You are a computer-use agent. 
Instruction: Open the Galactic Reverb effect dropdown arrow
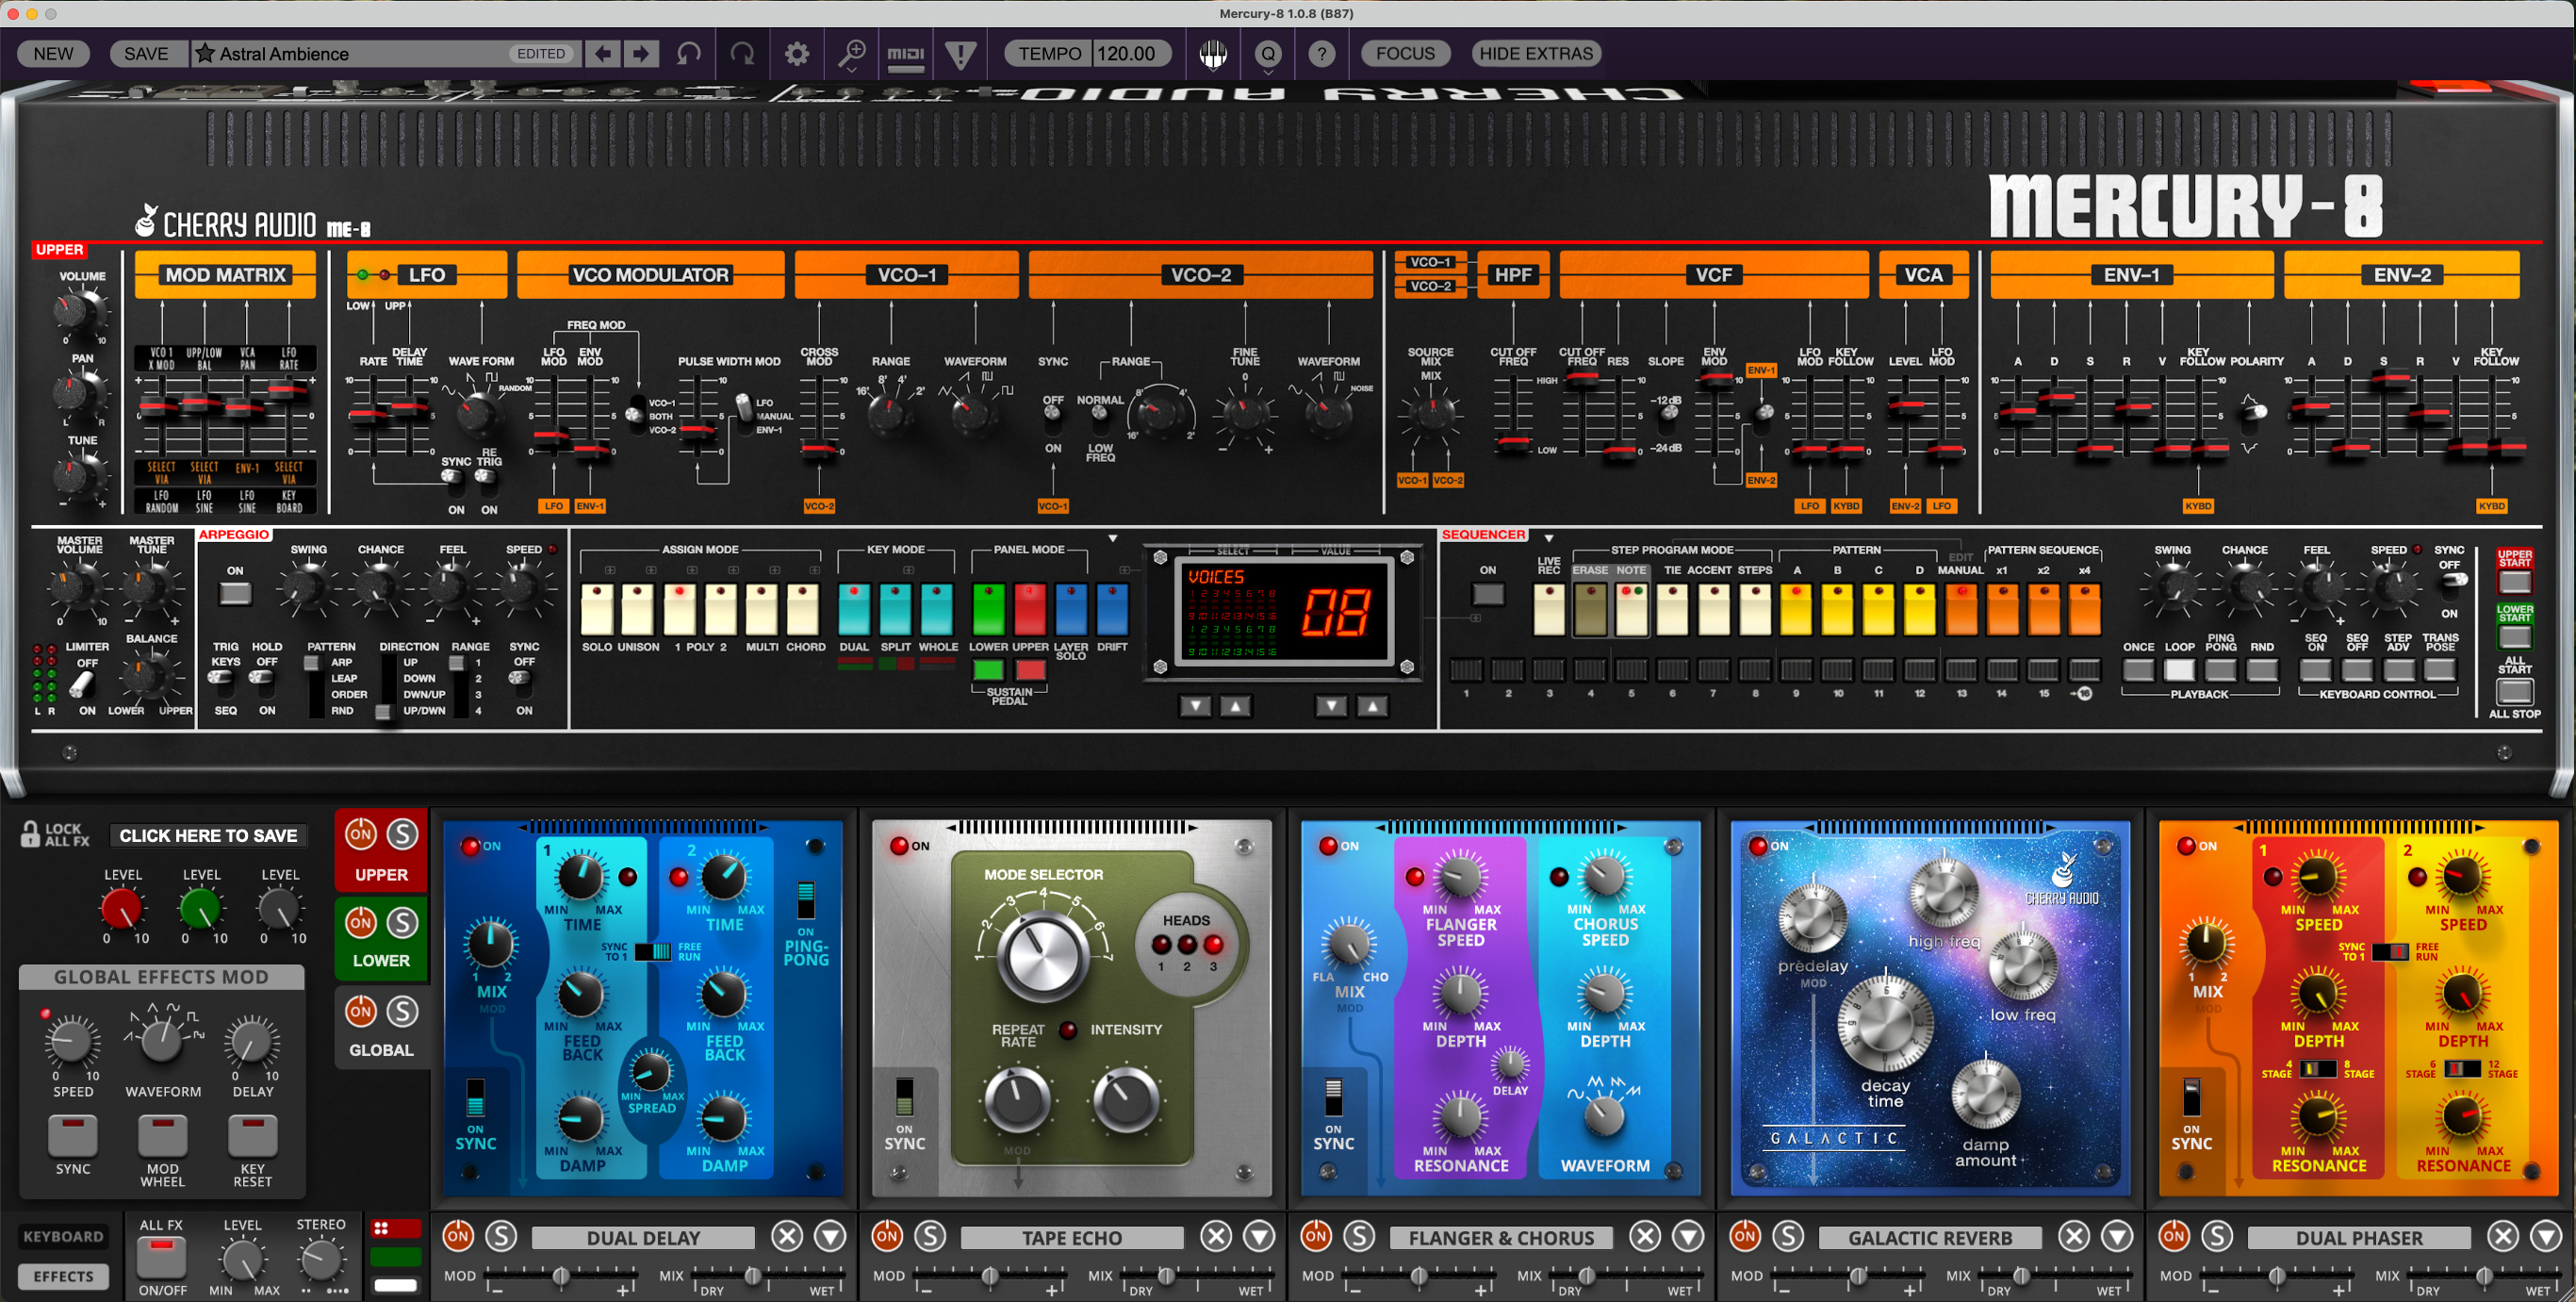[2117, 1237]
